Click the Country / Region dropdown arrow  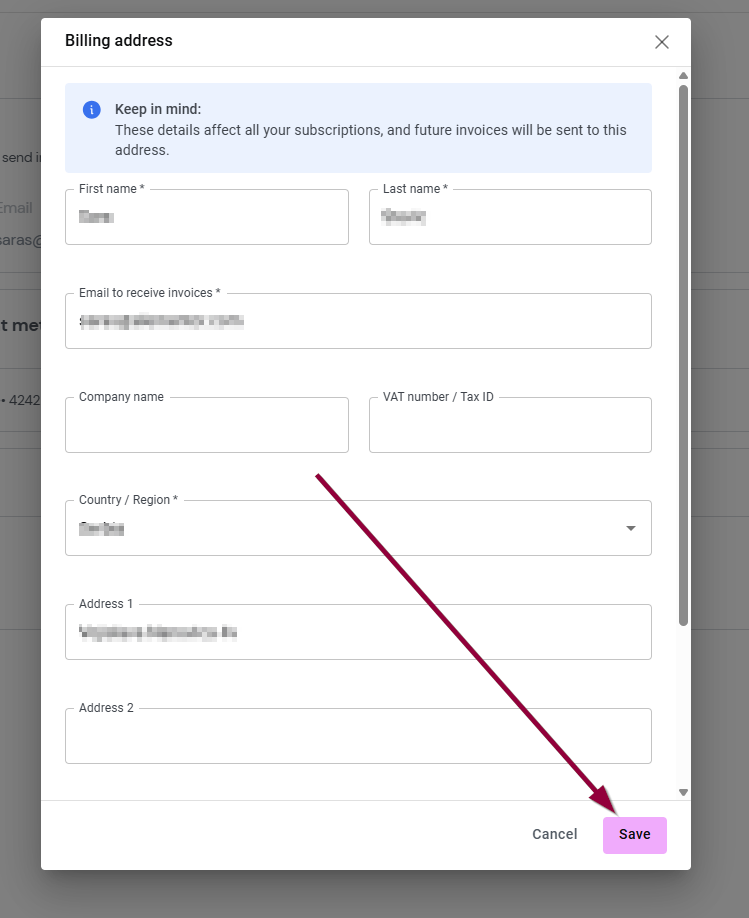point(630,528)
